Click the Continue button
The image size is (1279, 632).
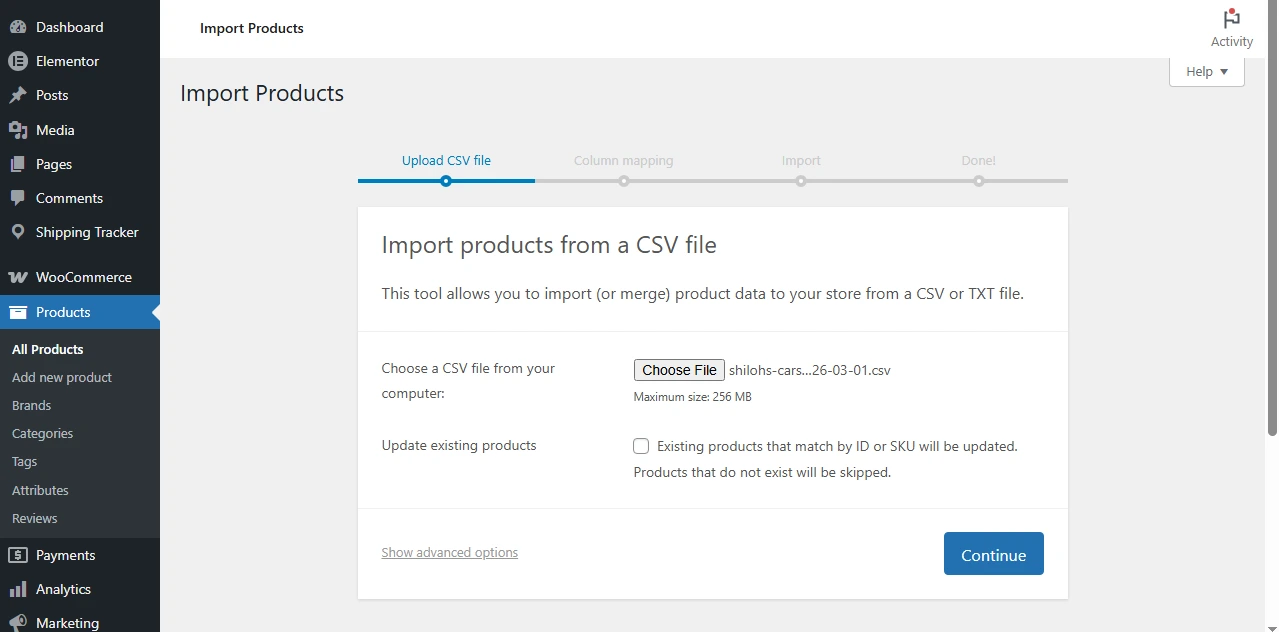point(992,554)
